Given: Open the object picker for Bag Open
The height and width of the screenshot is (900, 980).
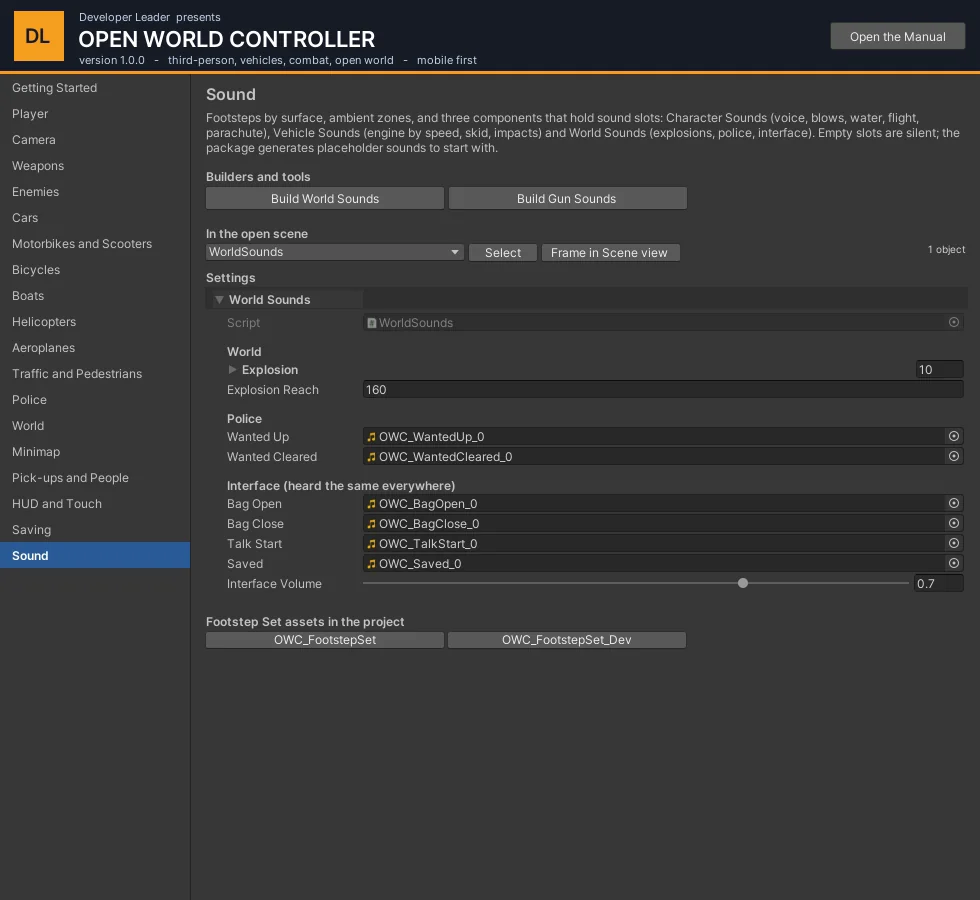Looking at the screenshot, I should pos(954,503).
